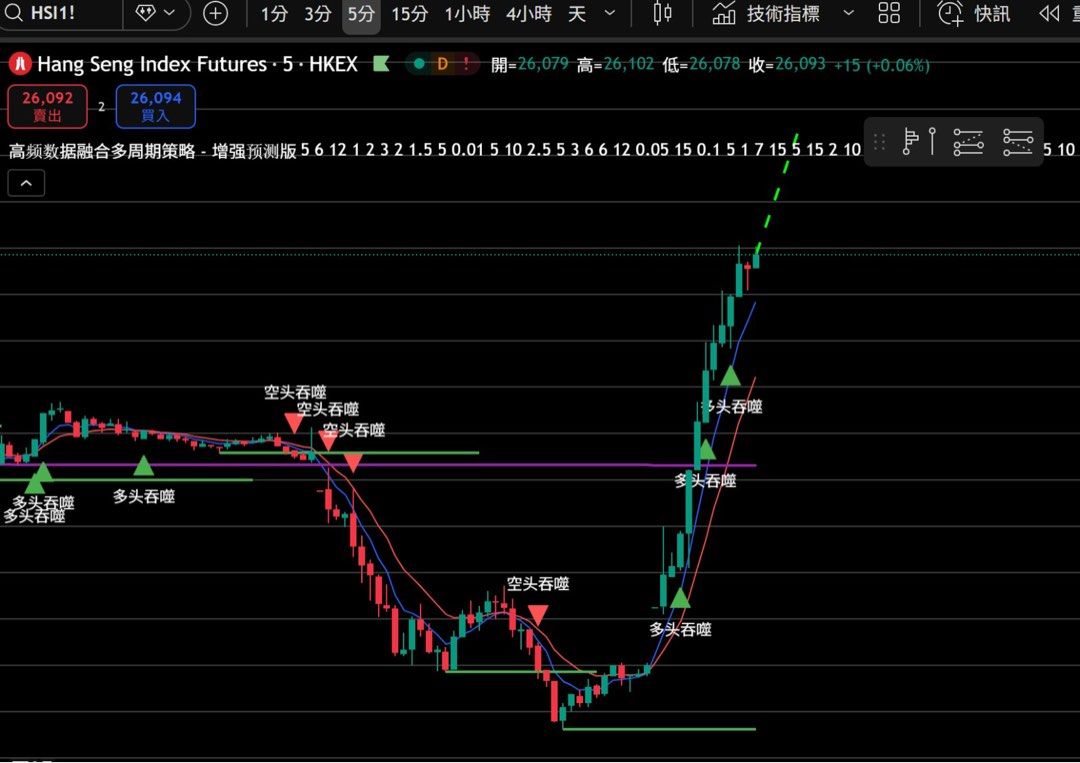Image resolution: width=1080 pixels, height=763 pixels.
Task: Click the alert clock icon beside 快訊
Action: pyautogui.click(x=951, y=14)
